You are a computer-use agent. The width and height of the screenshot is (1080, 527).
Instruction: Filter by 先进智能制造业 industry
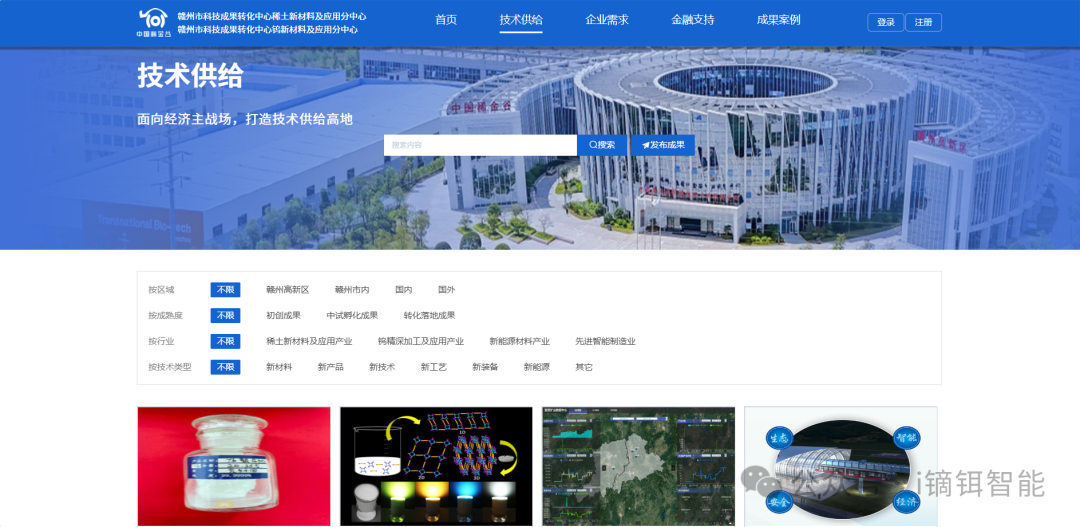point(605,341)
